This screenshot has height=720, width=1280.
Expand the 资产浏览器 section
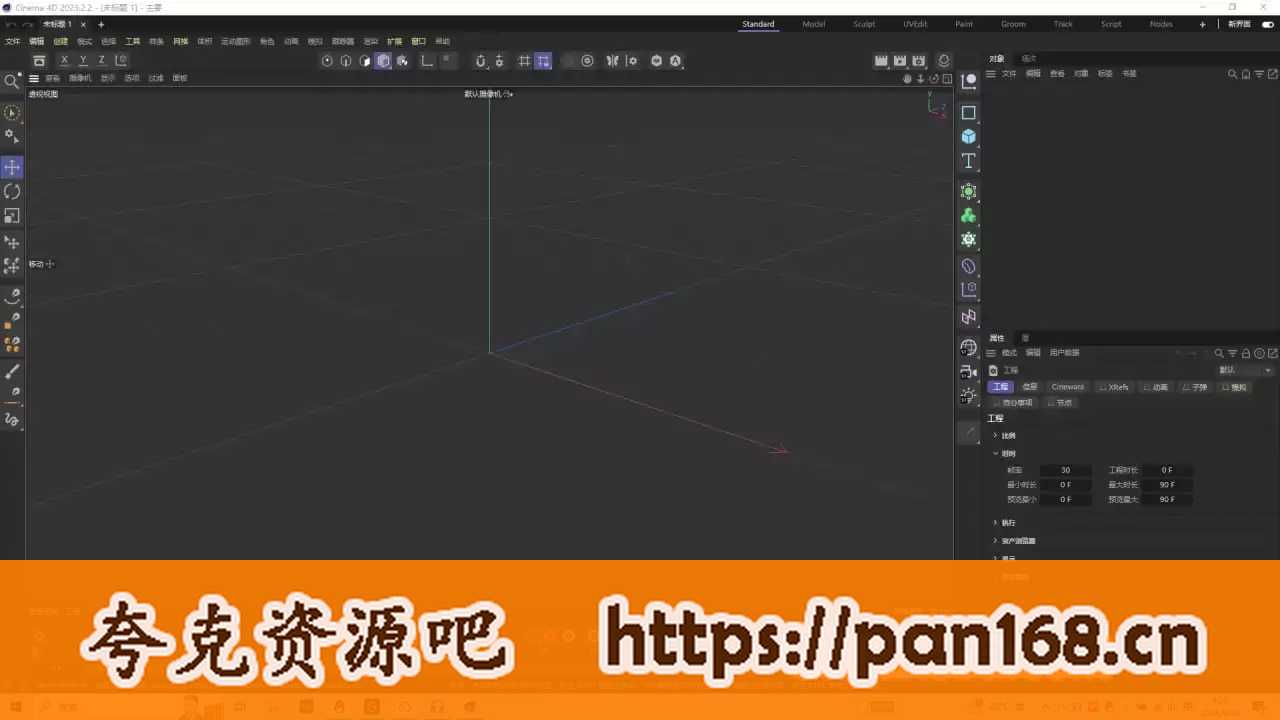tap(1014, 541)
